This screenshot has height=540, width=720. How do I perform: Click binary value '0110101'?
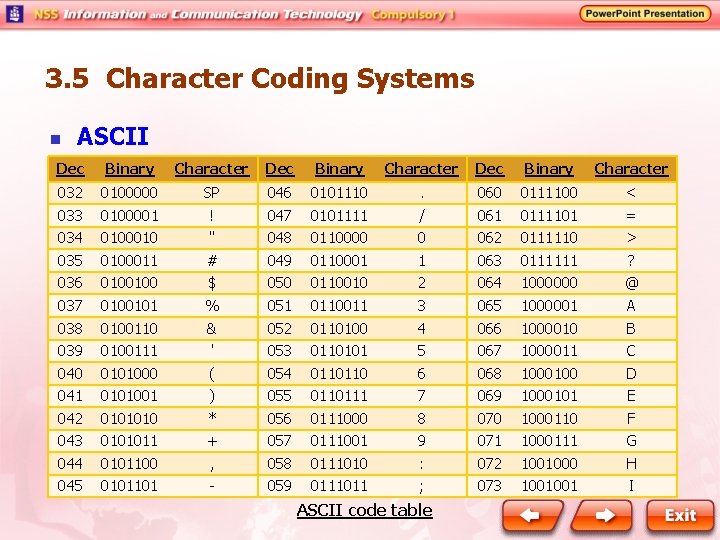point(339,351)
